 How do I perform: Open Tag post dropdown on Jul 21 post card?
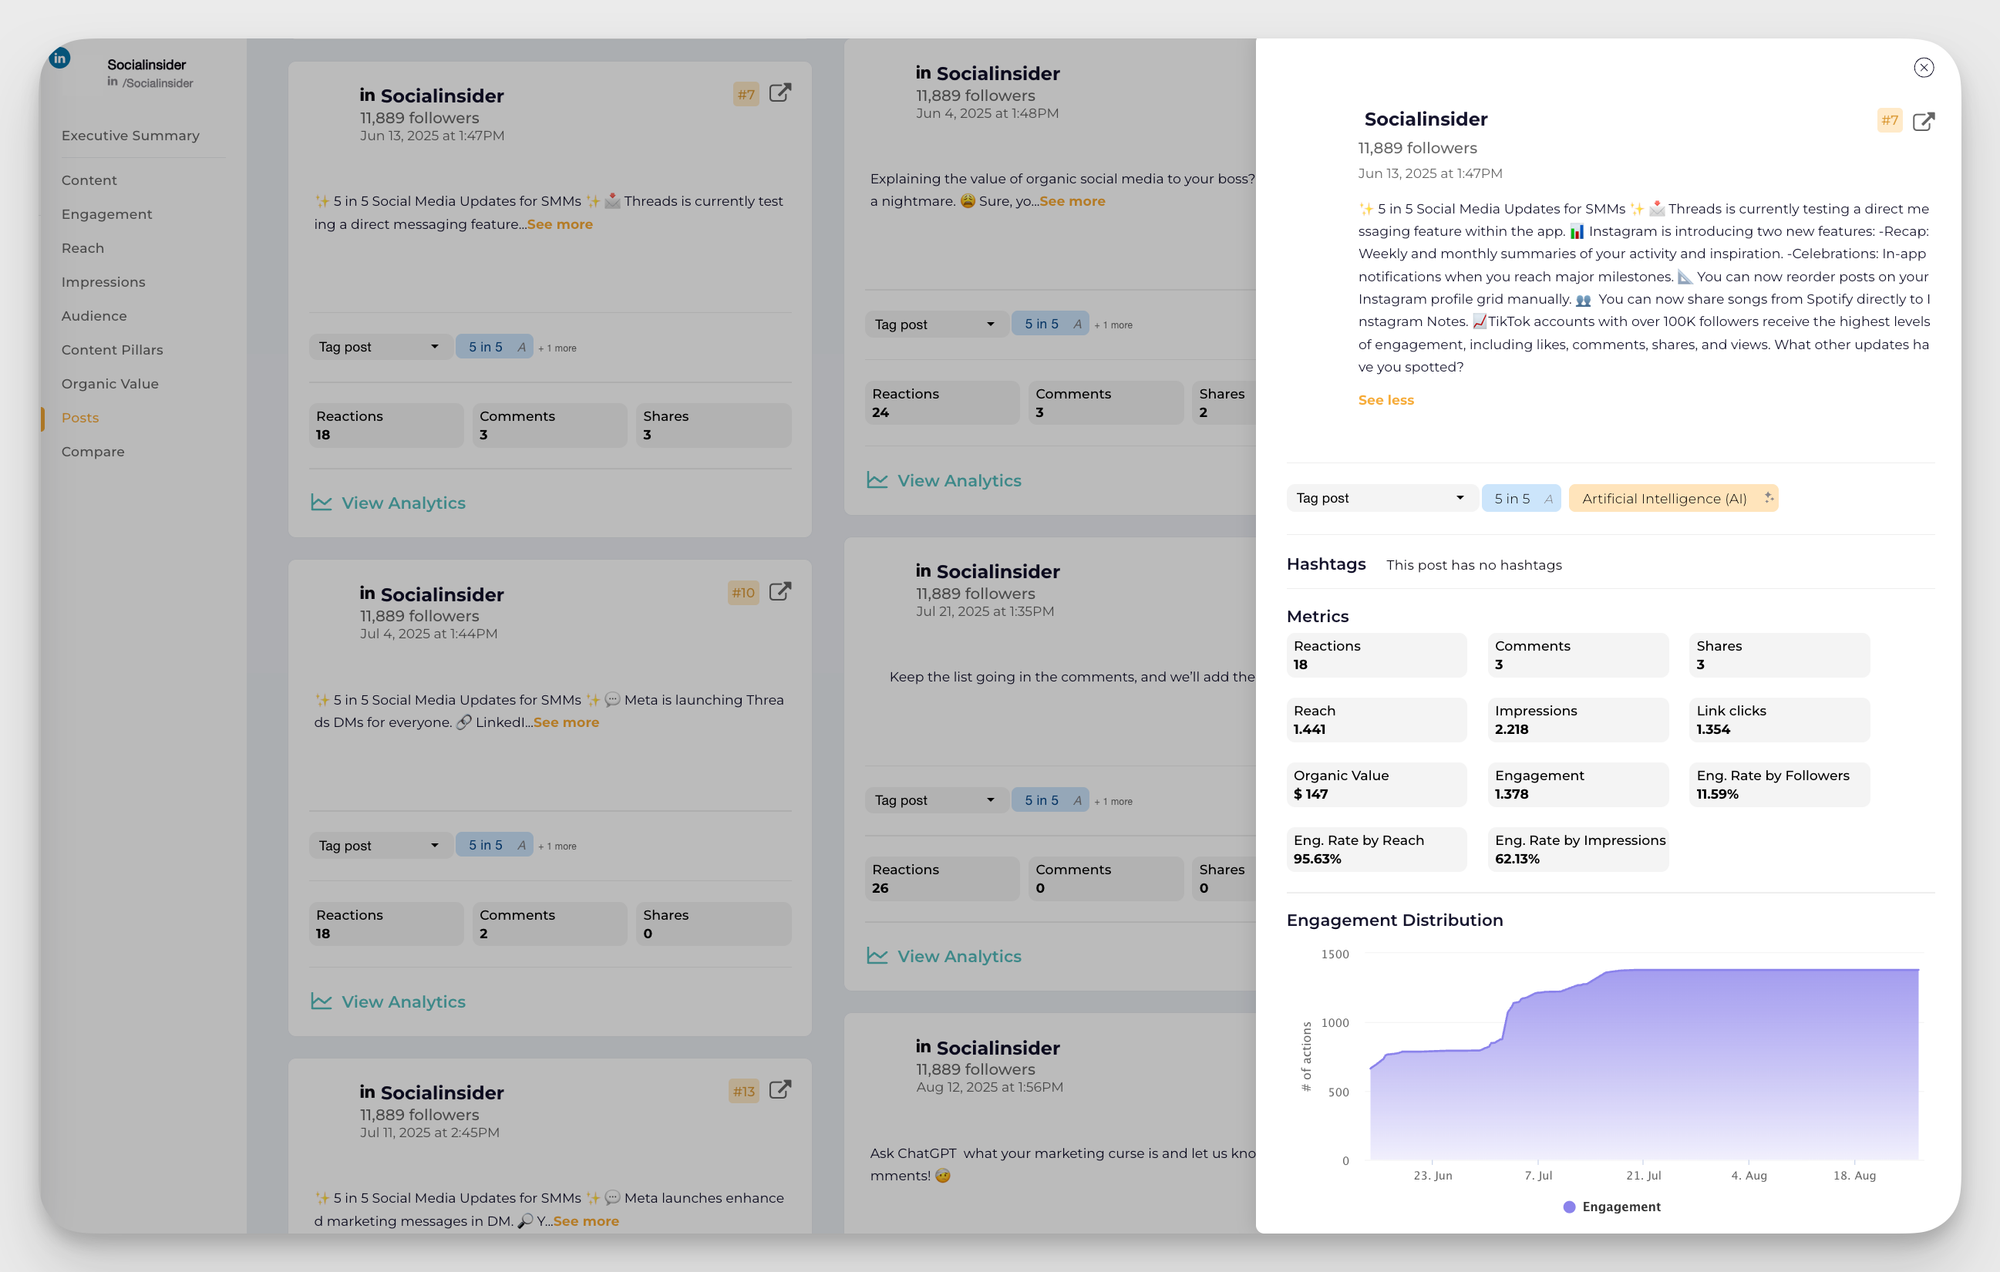[x=936, y=800]
